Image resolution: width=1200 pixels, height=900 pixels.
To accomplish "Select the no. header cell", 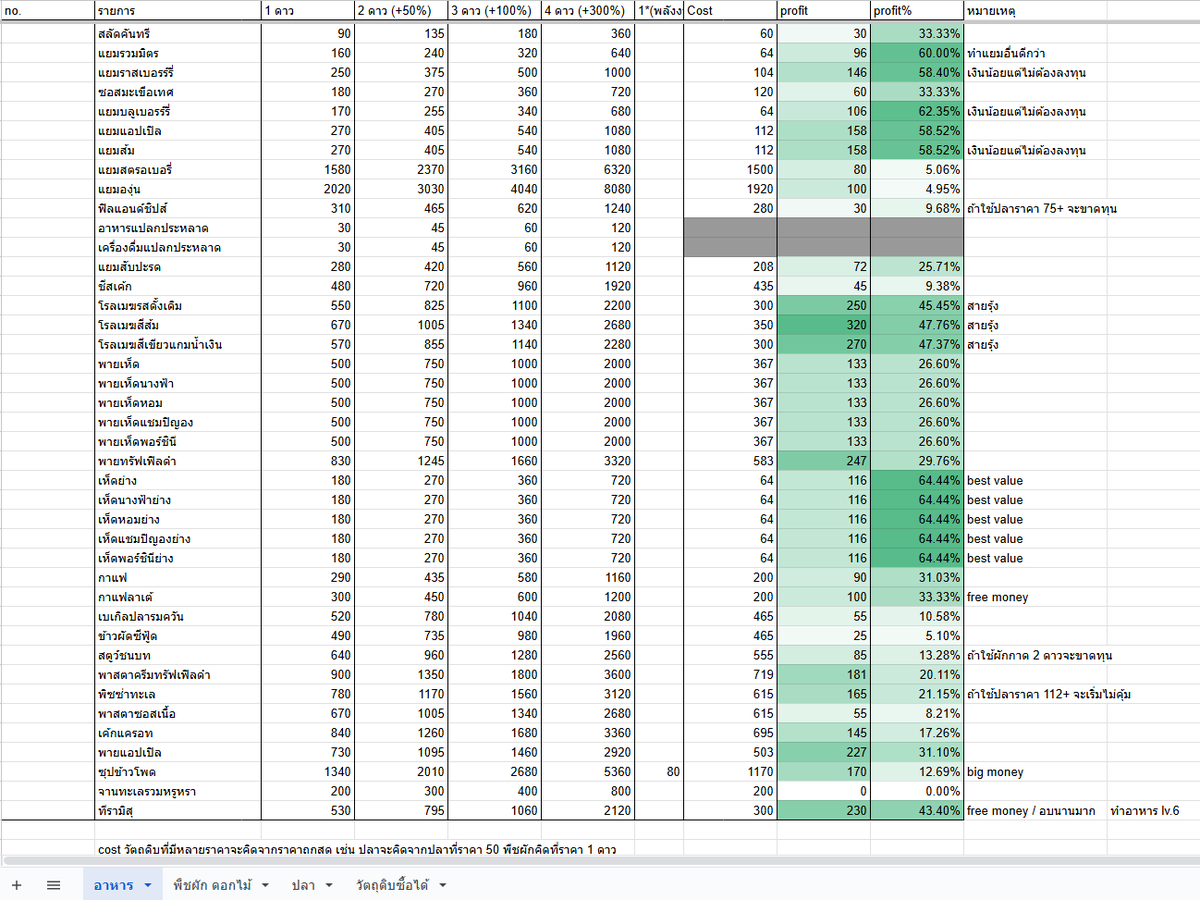I will (47, 10).
